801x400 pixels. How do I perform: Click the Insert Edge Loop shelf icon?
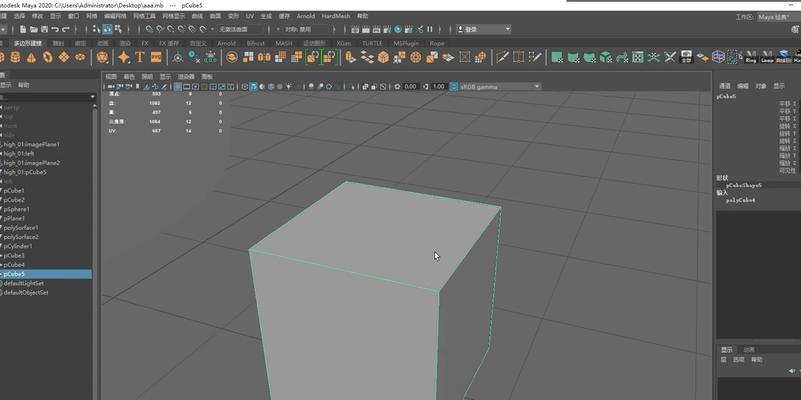519,57
